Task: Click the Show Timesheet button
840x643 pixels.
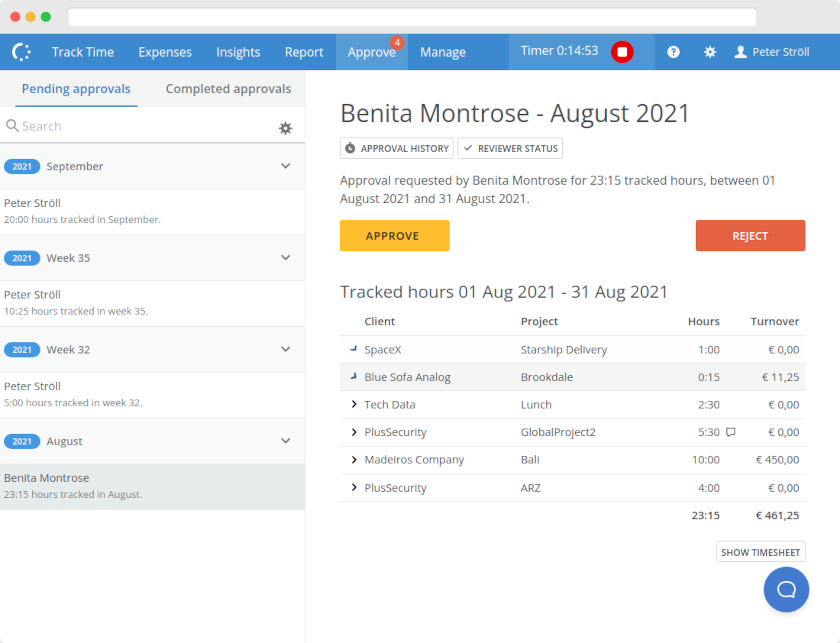Action: pyautogui.click(x=760, y=551)
